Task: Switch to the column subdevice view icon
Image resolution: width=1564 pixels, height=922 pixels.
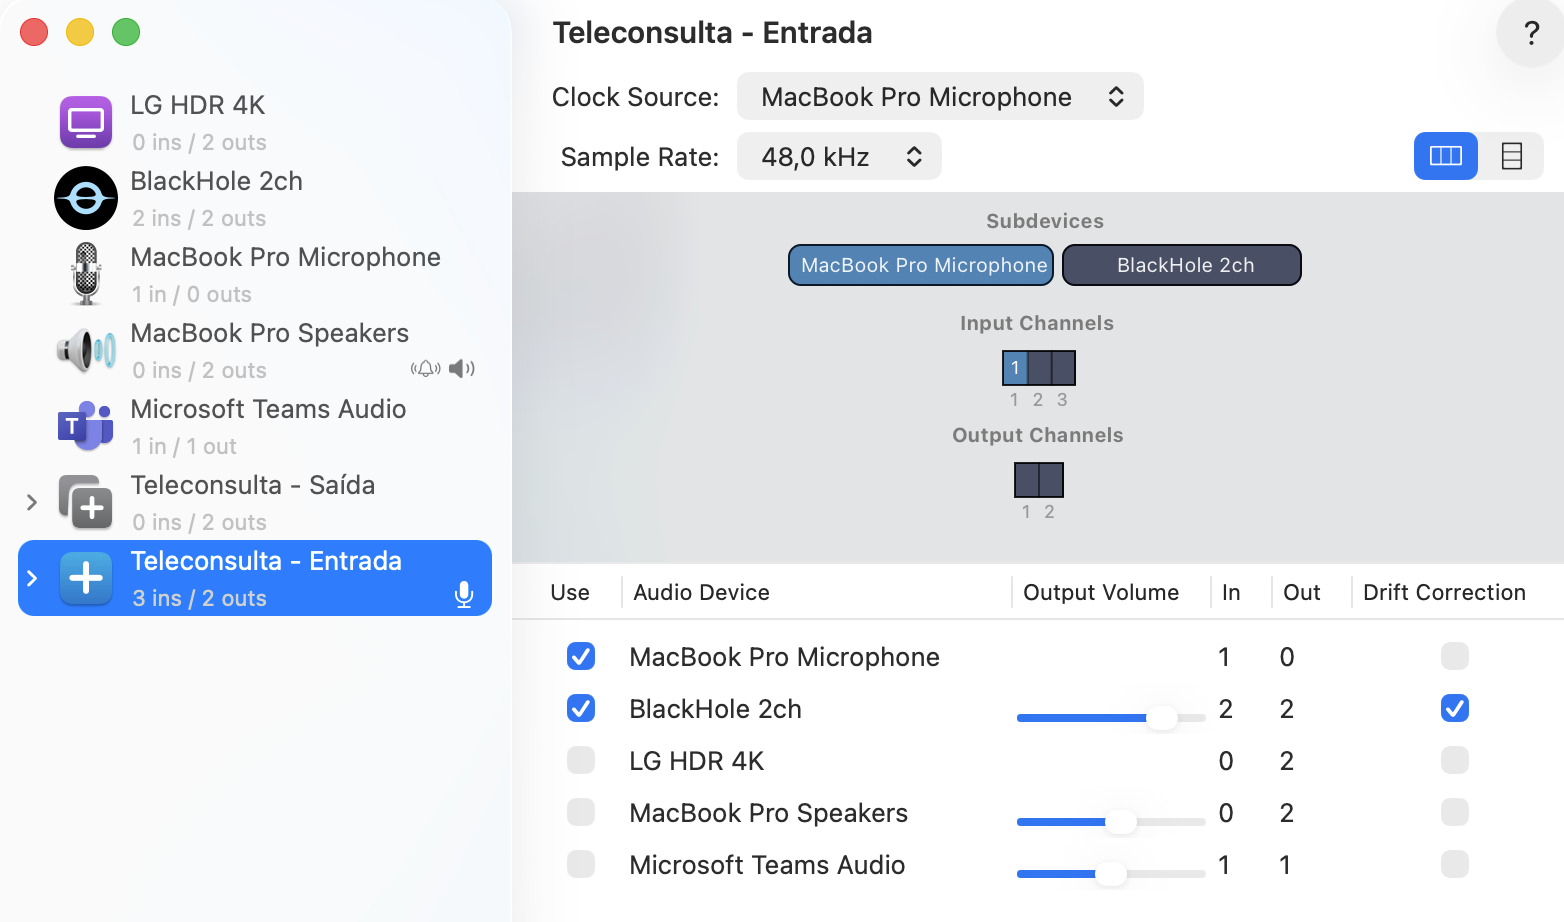Action: [1446, 156]
